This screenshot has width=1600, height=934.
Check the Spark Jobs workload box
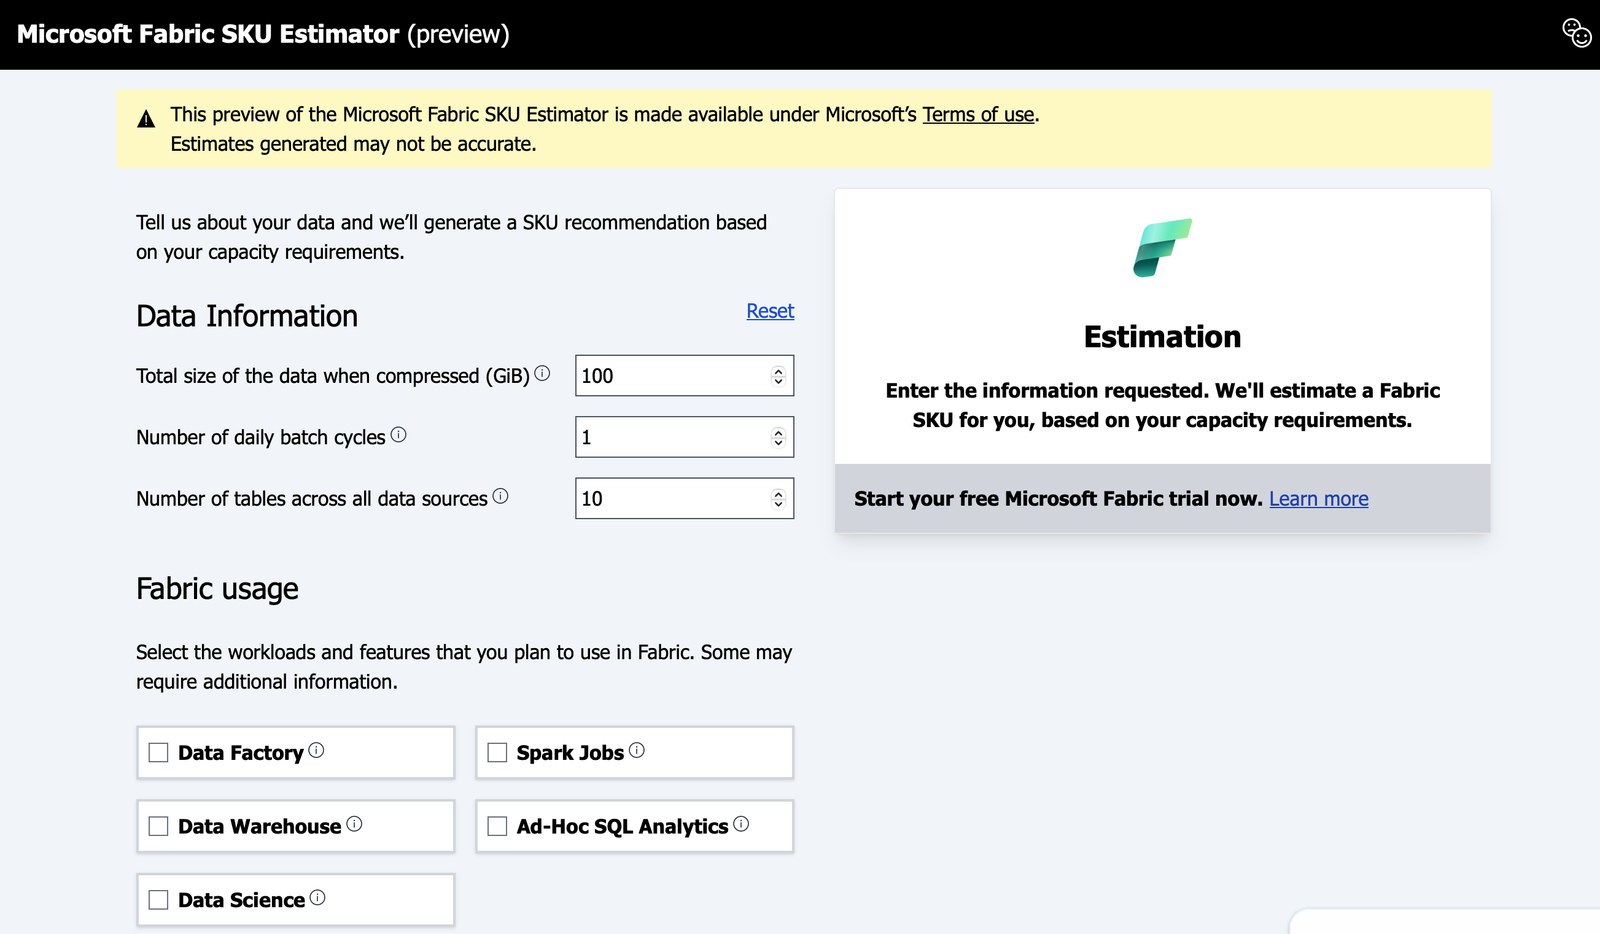tap(497, 753)
